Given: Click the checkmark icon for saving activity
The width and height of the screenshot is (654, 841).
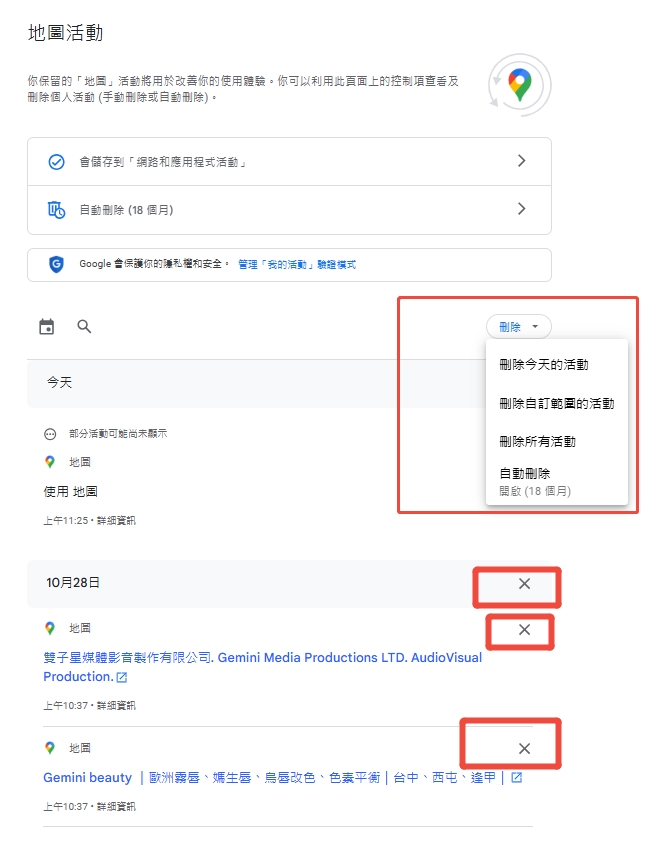Looking at the screenshot, I should pyautogui.click(x=56, y=162).
